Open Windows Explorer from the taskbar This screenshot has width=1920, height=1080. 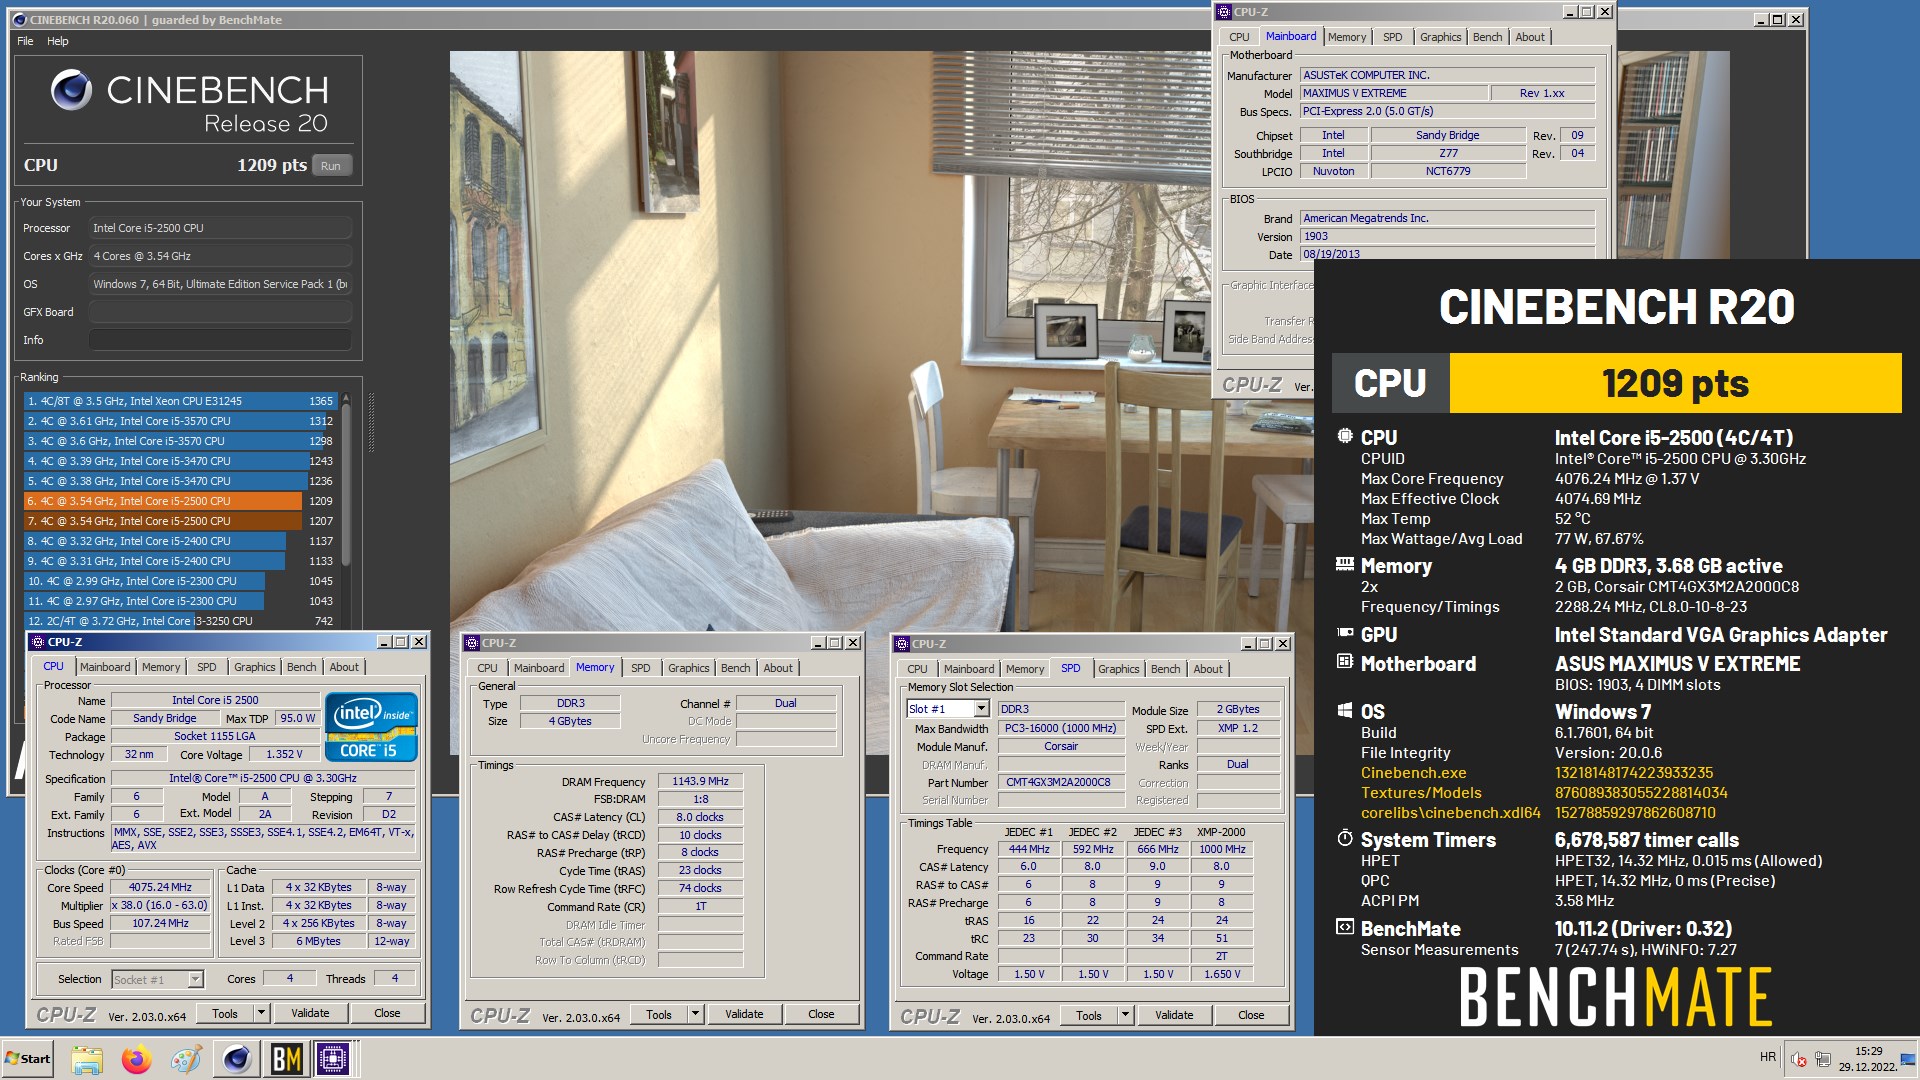pos(87,1059)
